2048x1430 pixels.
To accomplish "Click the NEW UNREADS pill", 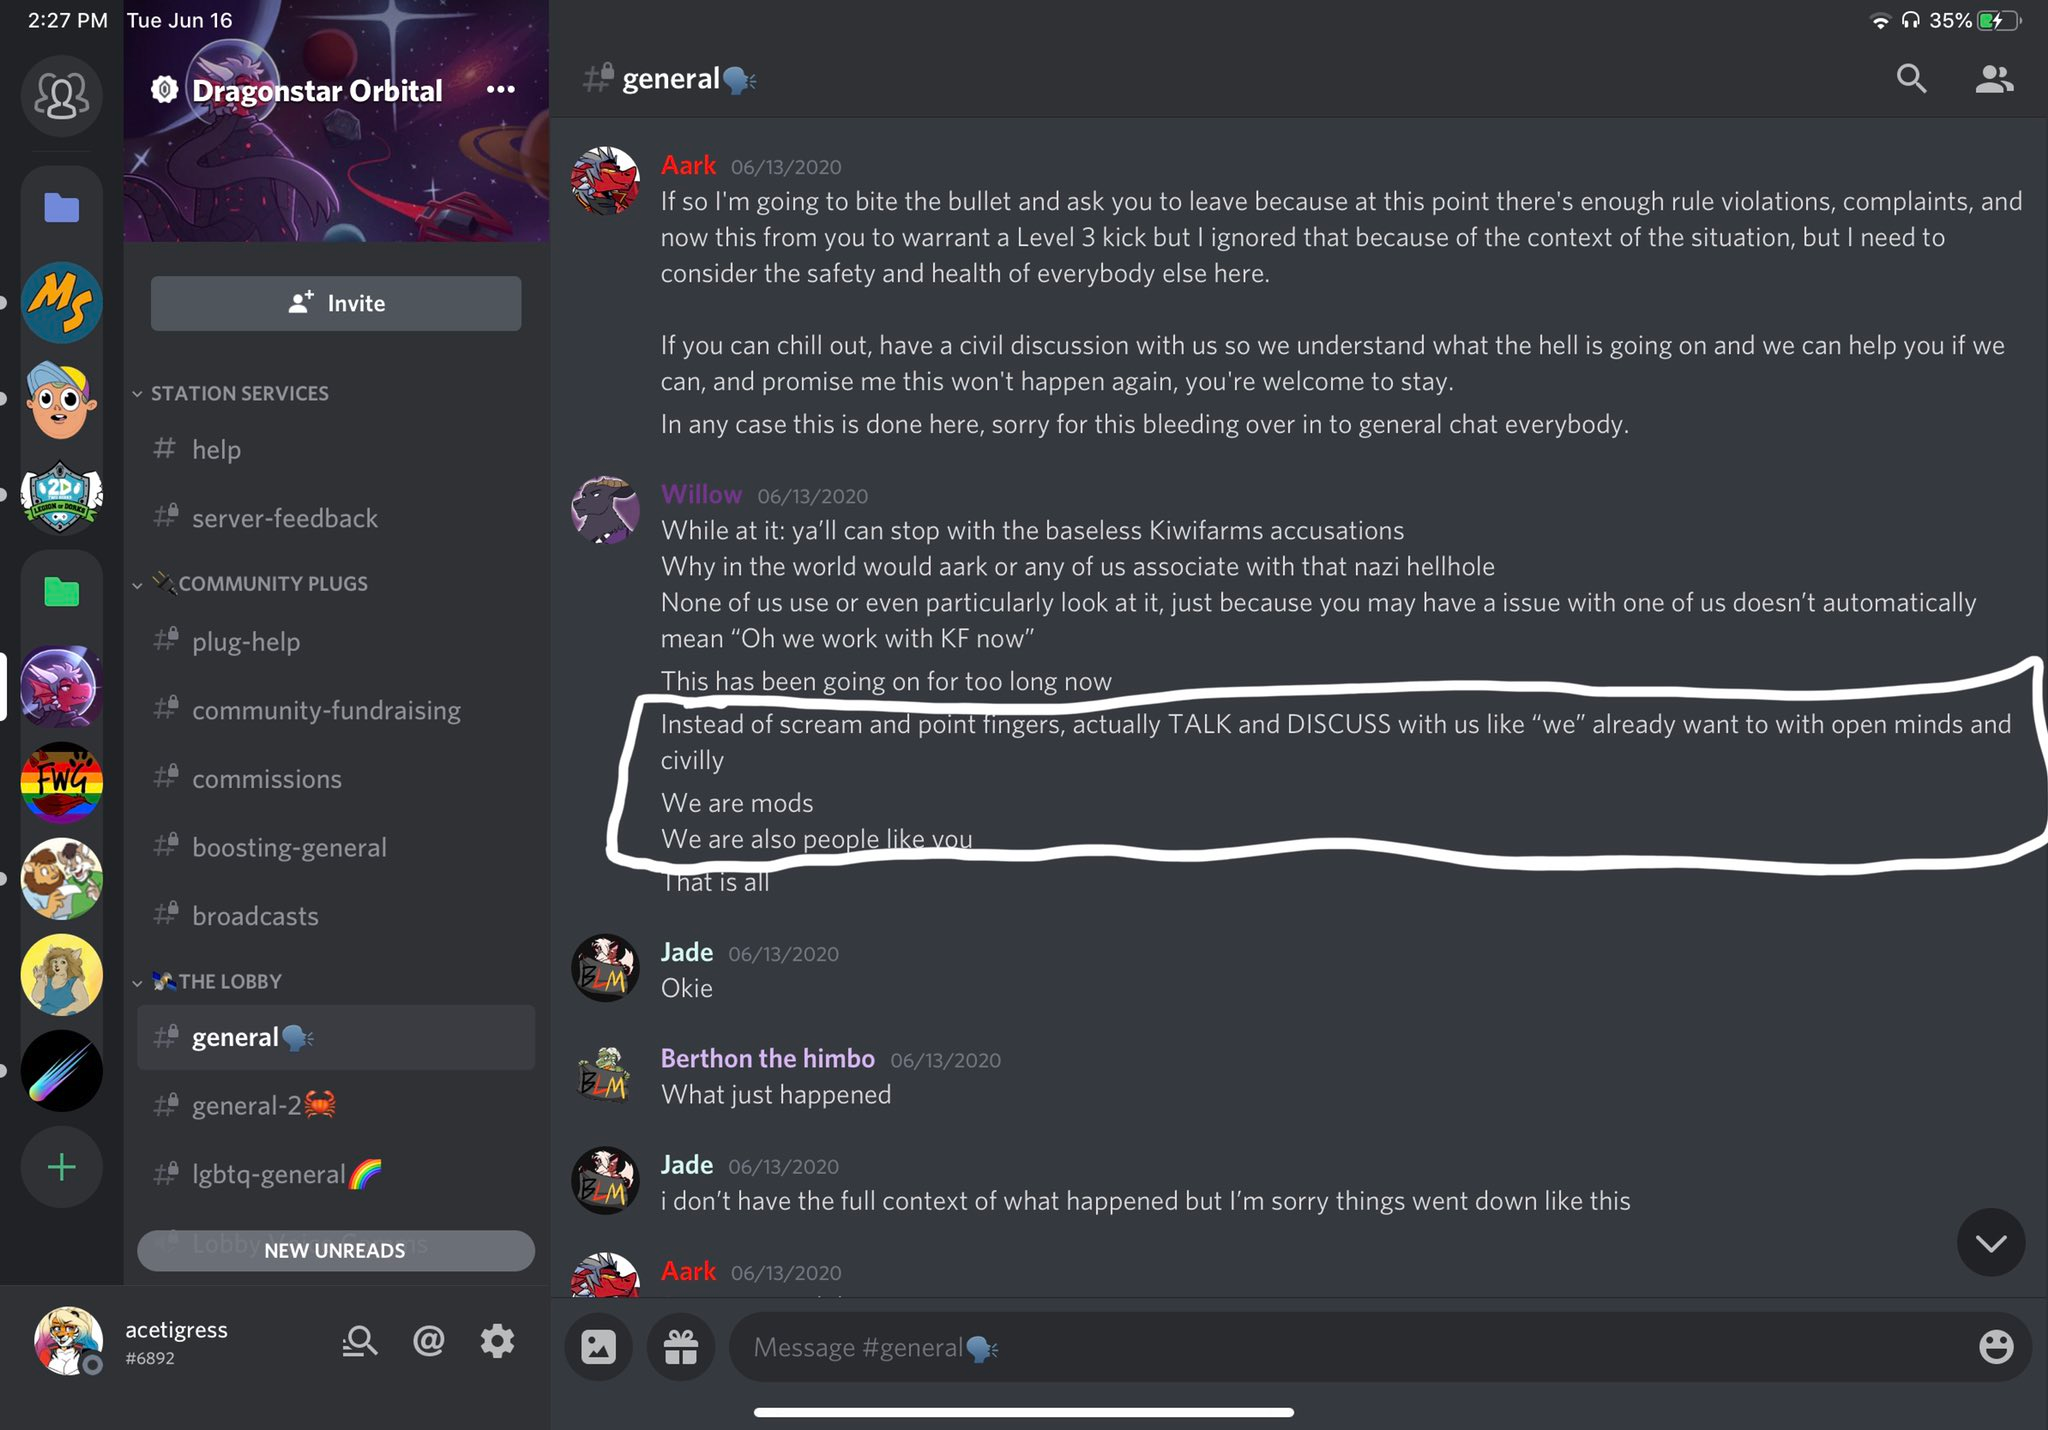I will 336,1250.
